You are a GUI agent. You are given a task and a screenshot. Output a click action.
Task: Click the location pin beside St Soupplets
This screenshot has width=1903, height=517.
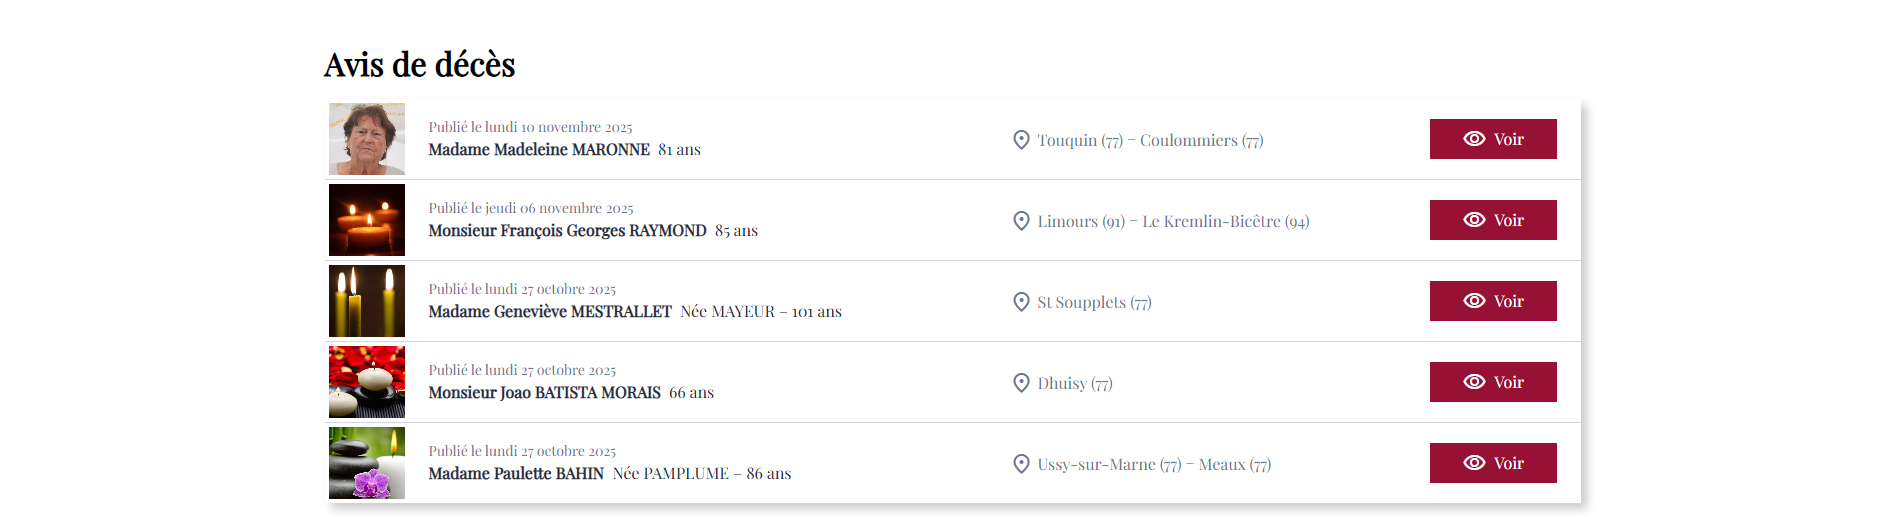click(1021, 302)
